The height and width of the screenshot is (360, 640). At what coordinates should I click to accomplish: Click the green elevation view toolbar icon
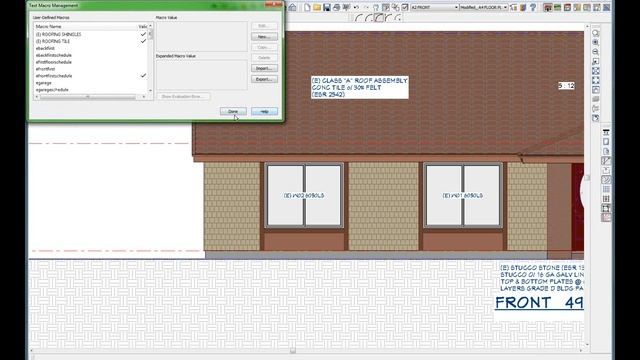(558, 7)
